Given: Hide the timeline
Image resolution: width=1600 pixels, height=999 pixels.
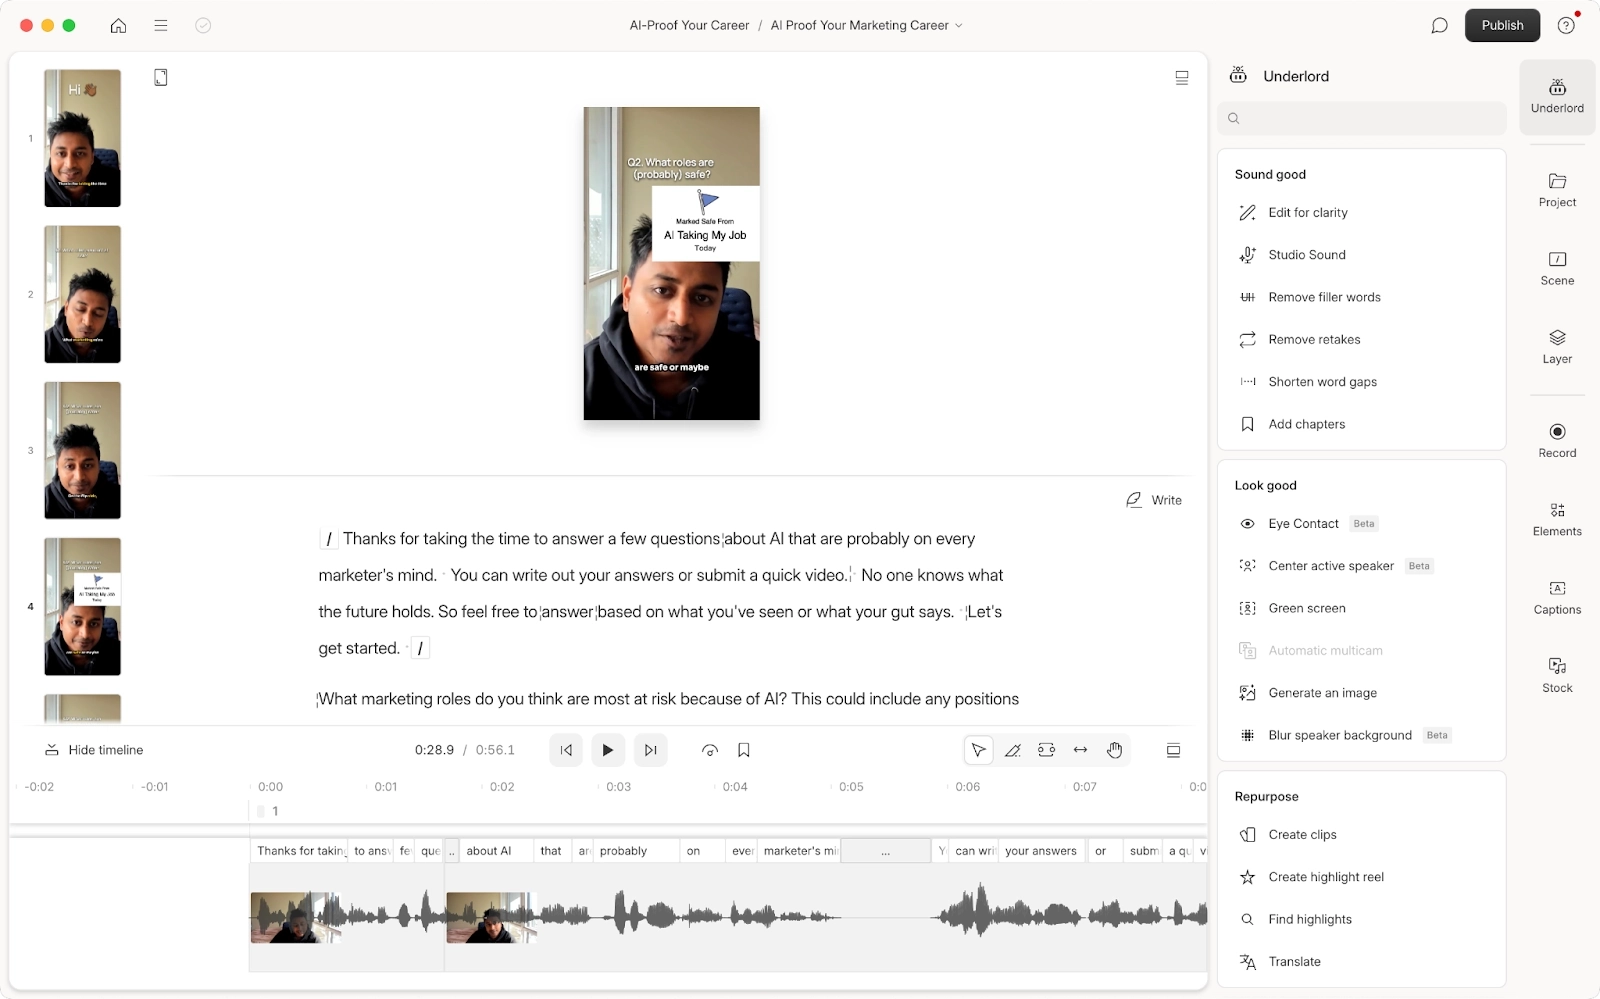Looking at the screenshot, I should 93,749.
